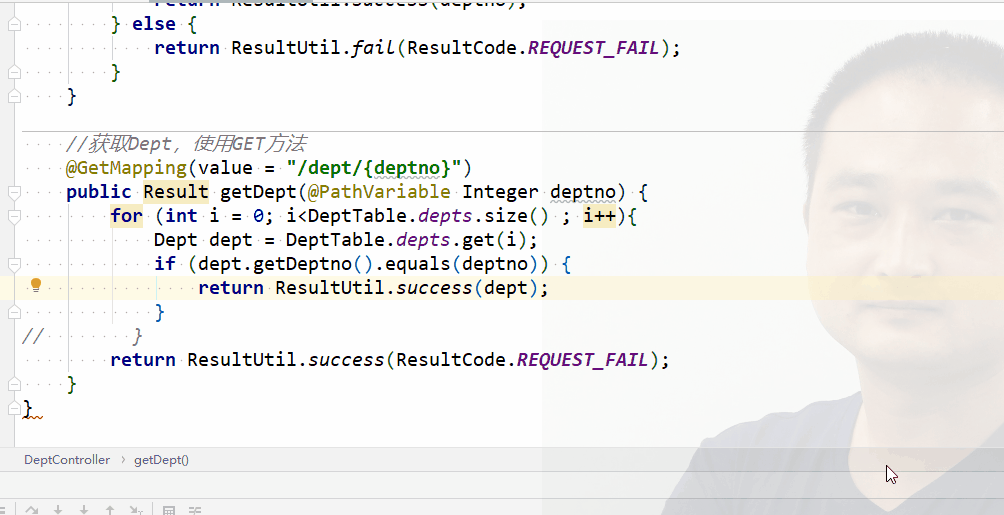Click the @PathVariable annotation
The width and height of the screenshot is (1004, 515).
click(x=379, y=192)
